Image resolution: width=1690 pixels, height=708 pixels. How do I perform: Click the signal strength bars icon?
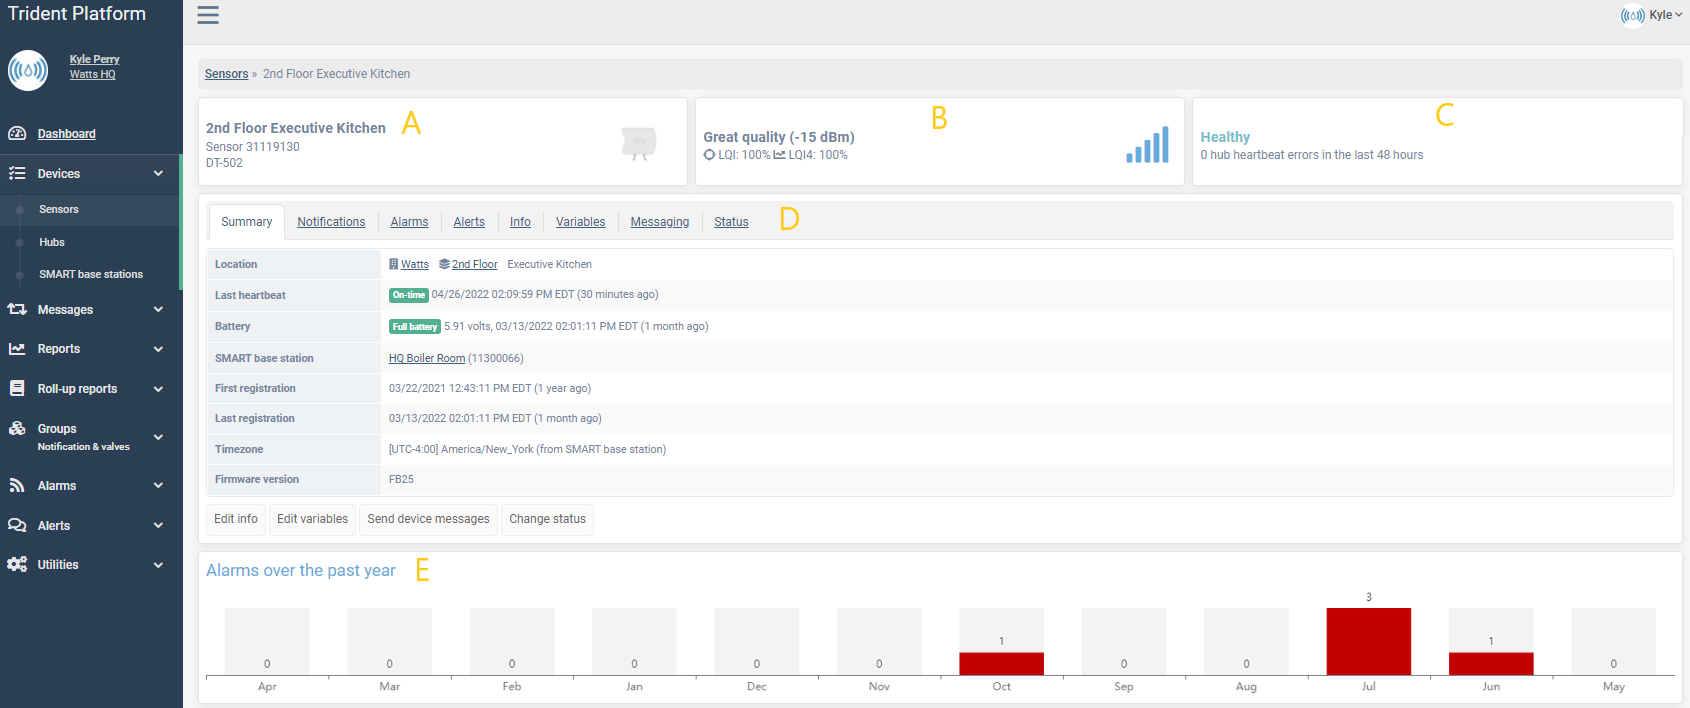[1147, 145]
